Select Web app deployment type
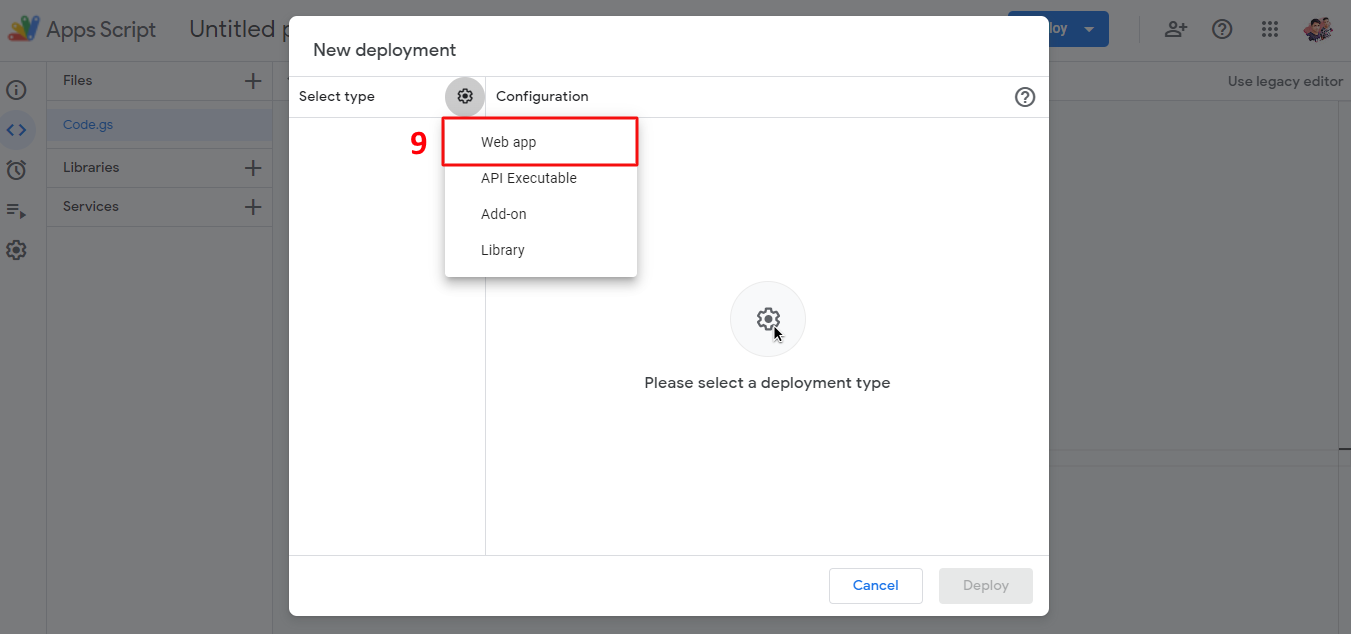 click(x=509, y=142)
